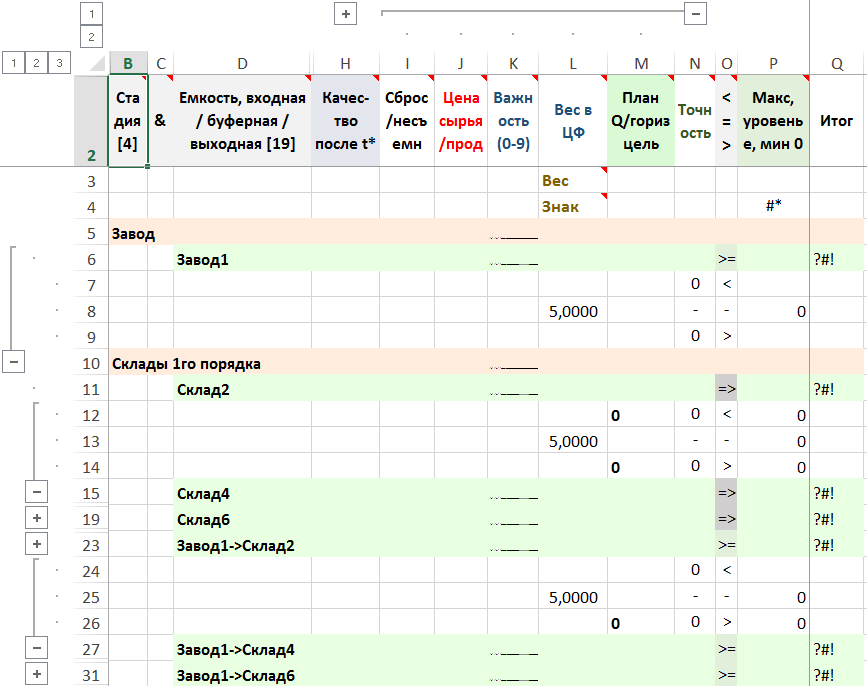Collapse the outline group at row 27
This screenshot has width=867, height=686.
point(37,648)
